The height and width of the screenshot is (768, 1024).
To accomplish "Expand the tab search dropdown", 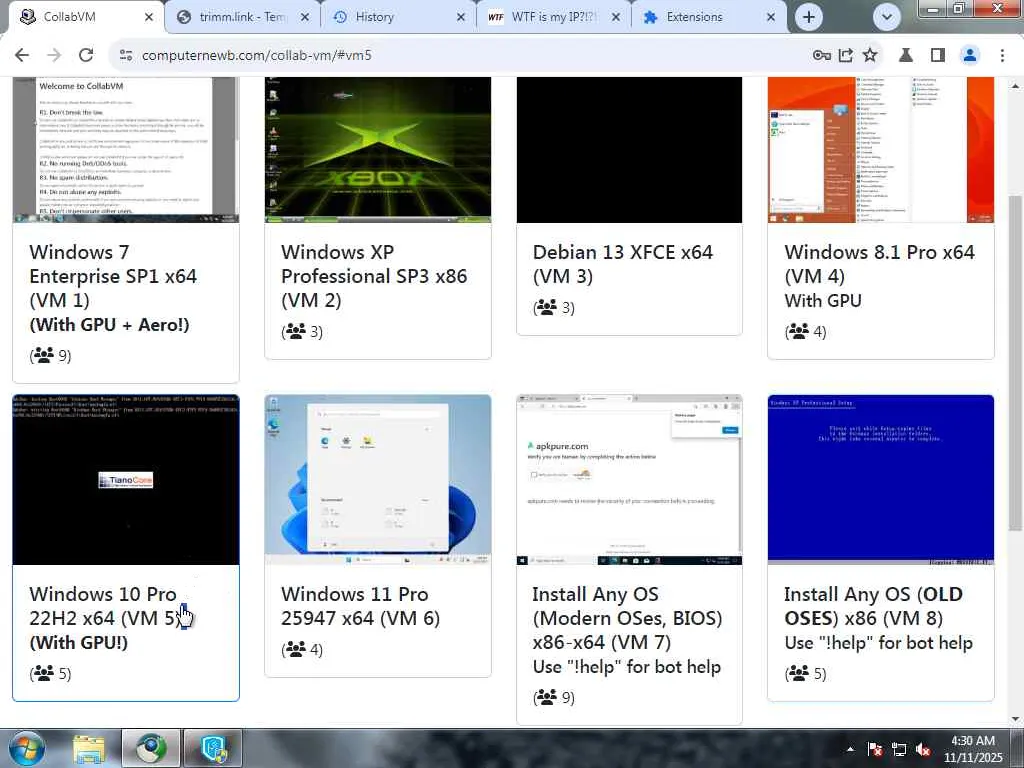I will pos(887,18).
